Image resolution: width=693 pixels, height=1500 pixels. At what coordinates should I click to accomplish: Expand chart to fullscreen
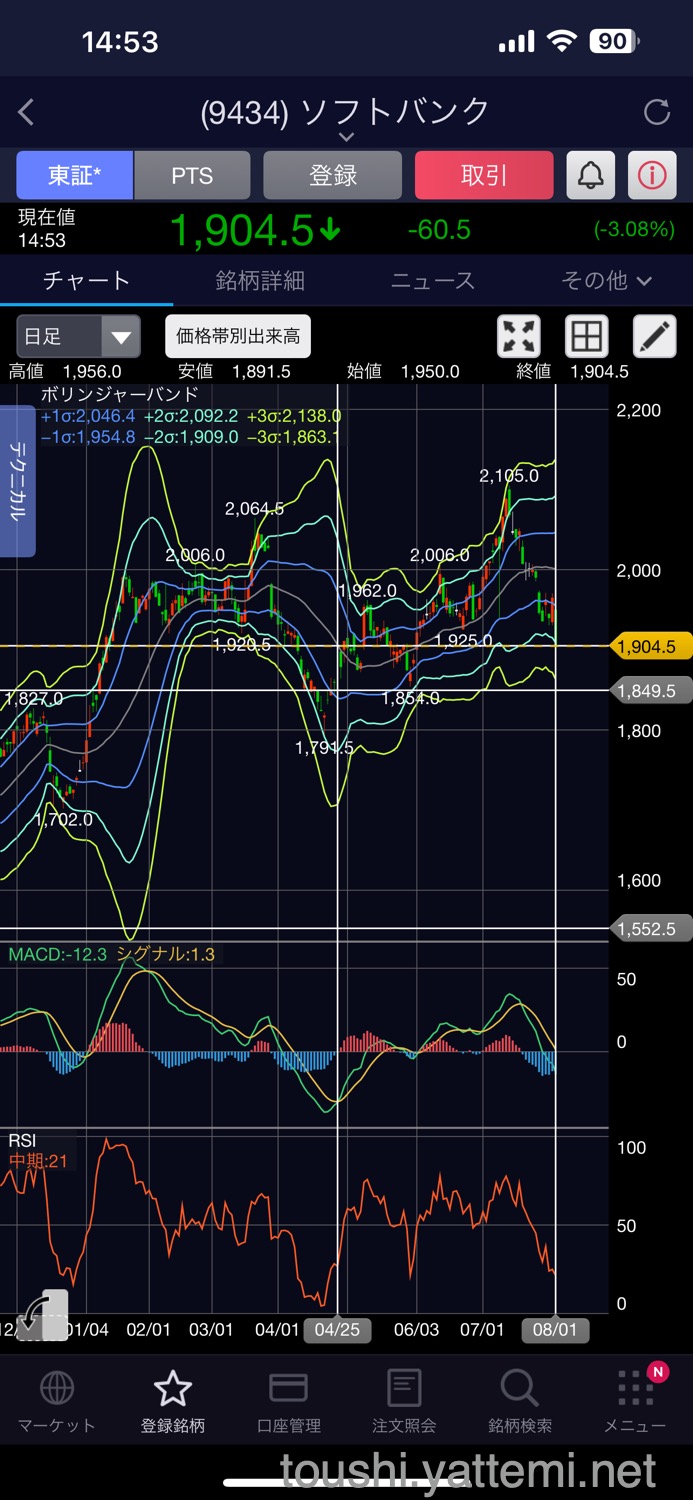click(519, 336)
